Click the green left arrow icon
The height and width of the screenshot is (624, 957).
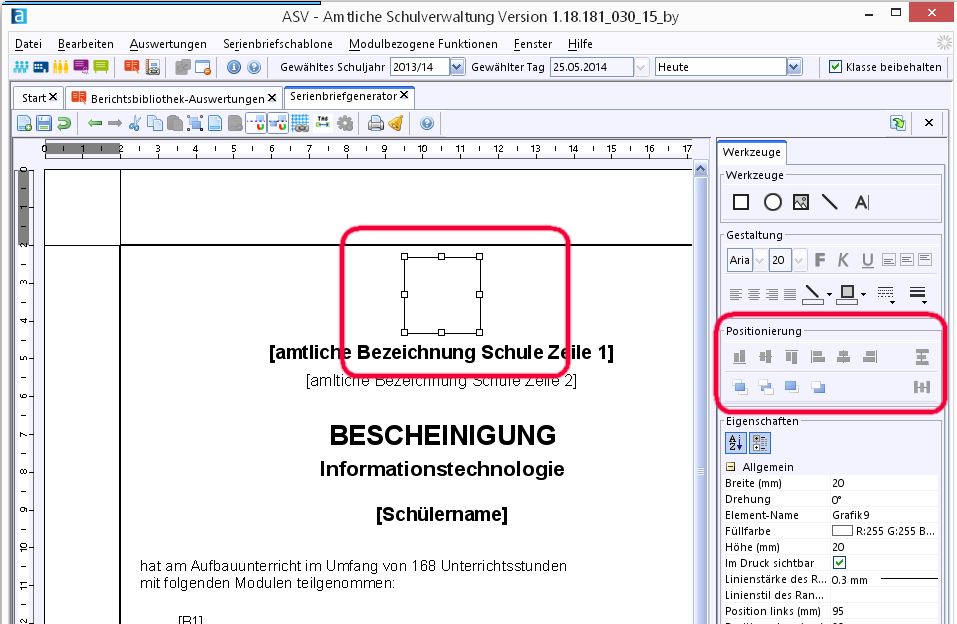click(x=95, y=124)
